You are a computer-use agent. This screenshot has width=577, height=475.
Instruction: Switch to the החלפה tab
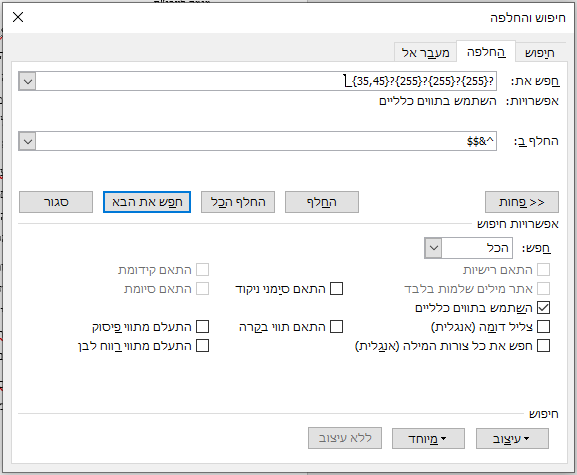coord(486,52)
